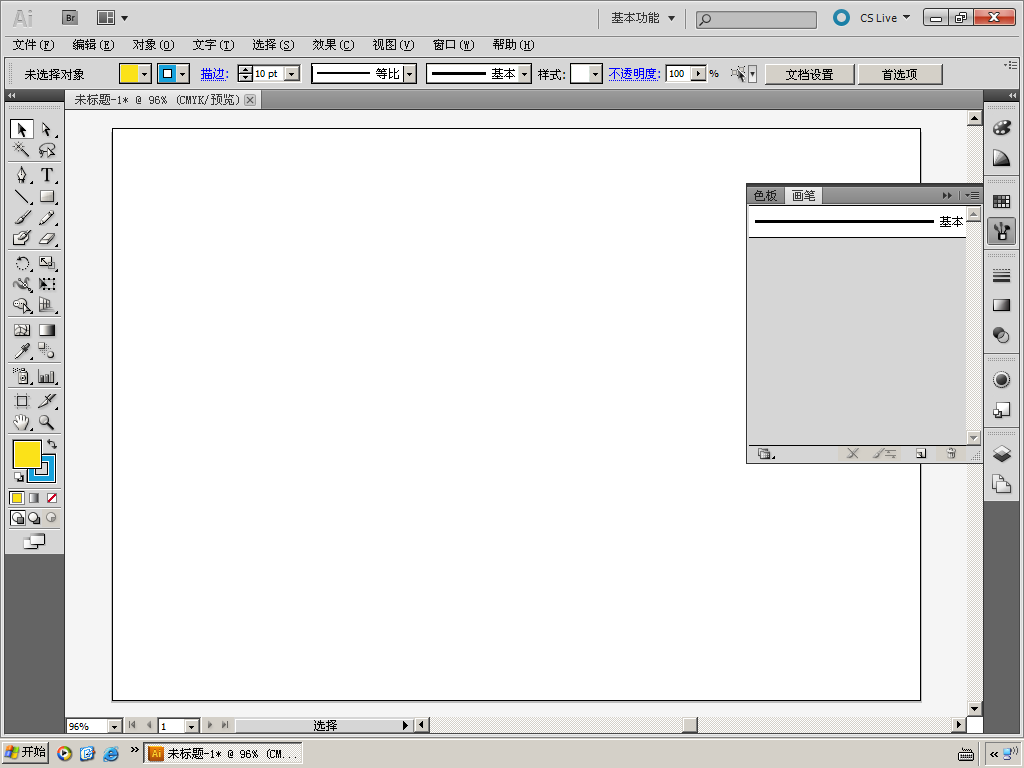Viewport: 1024px width, 768px height.
Task: Select the Line Segment tool
Action: click(22, 196)
